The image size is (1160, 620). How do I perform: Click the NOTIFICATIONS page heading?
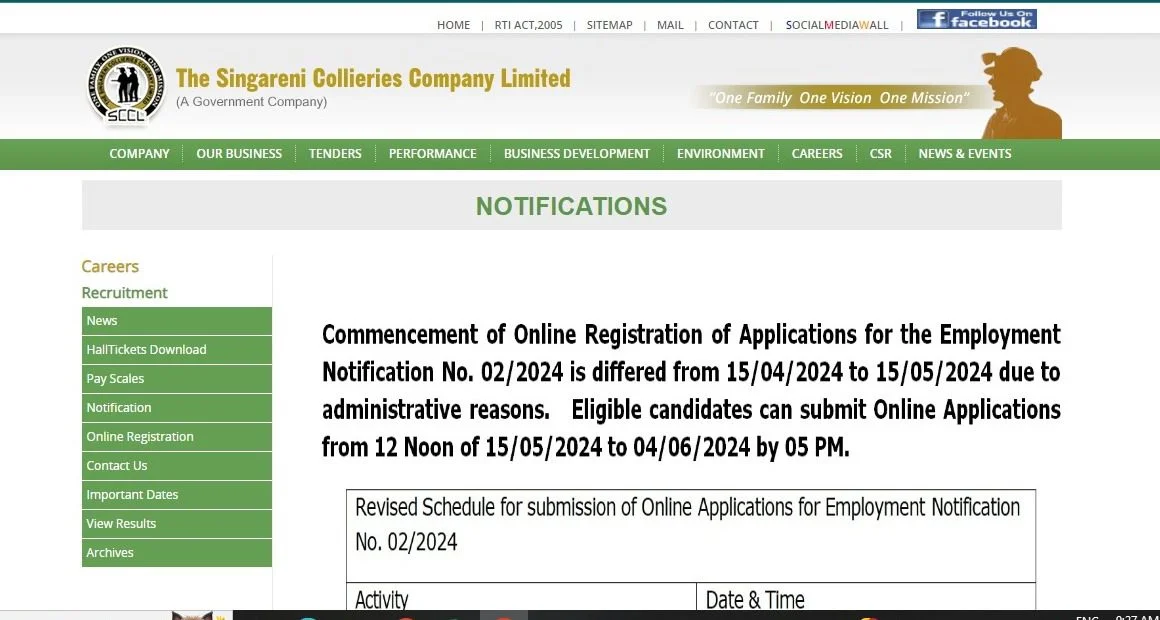coord(571,206)
